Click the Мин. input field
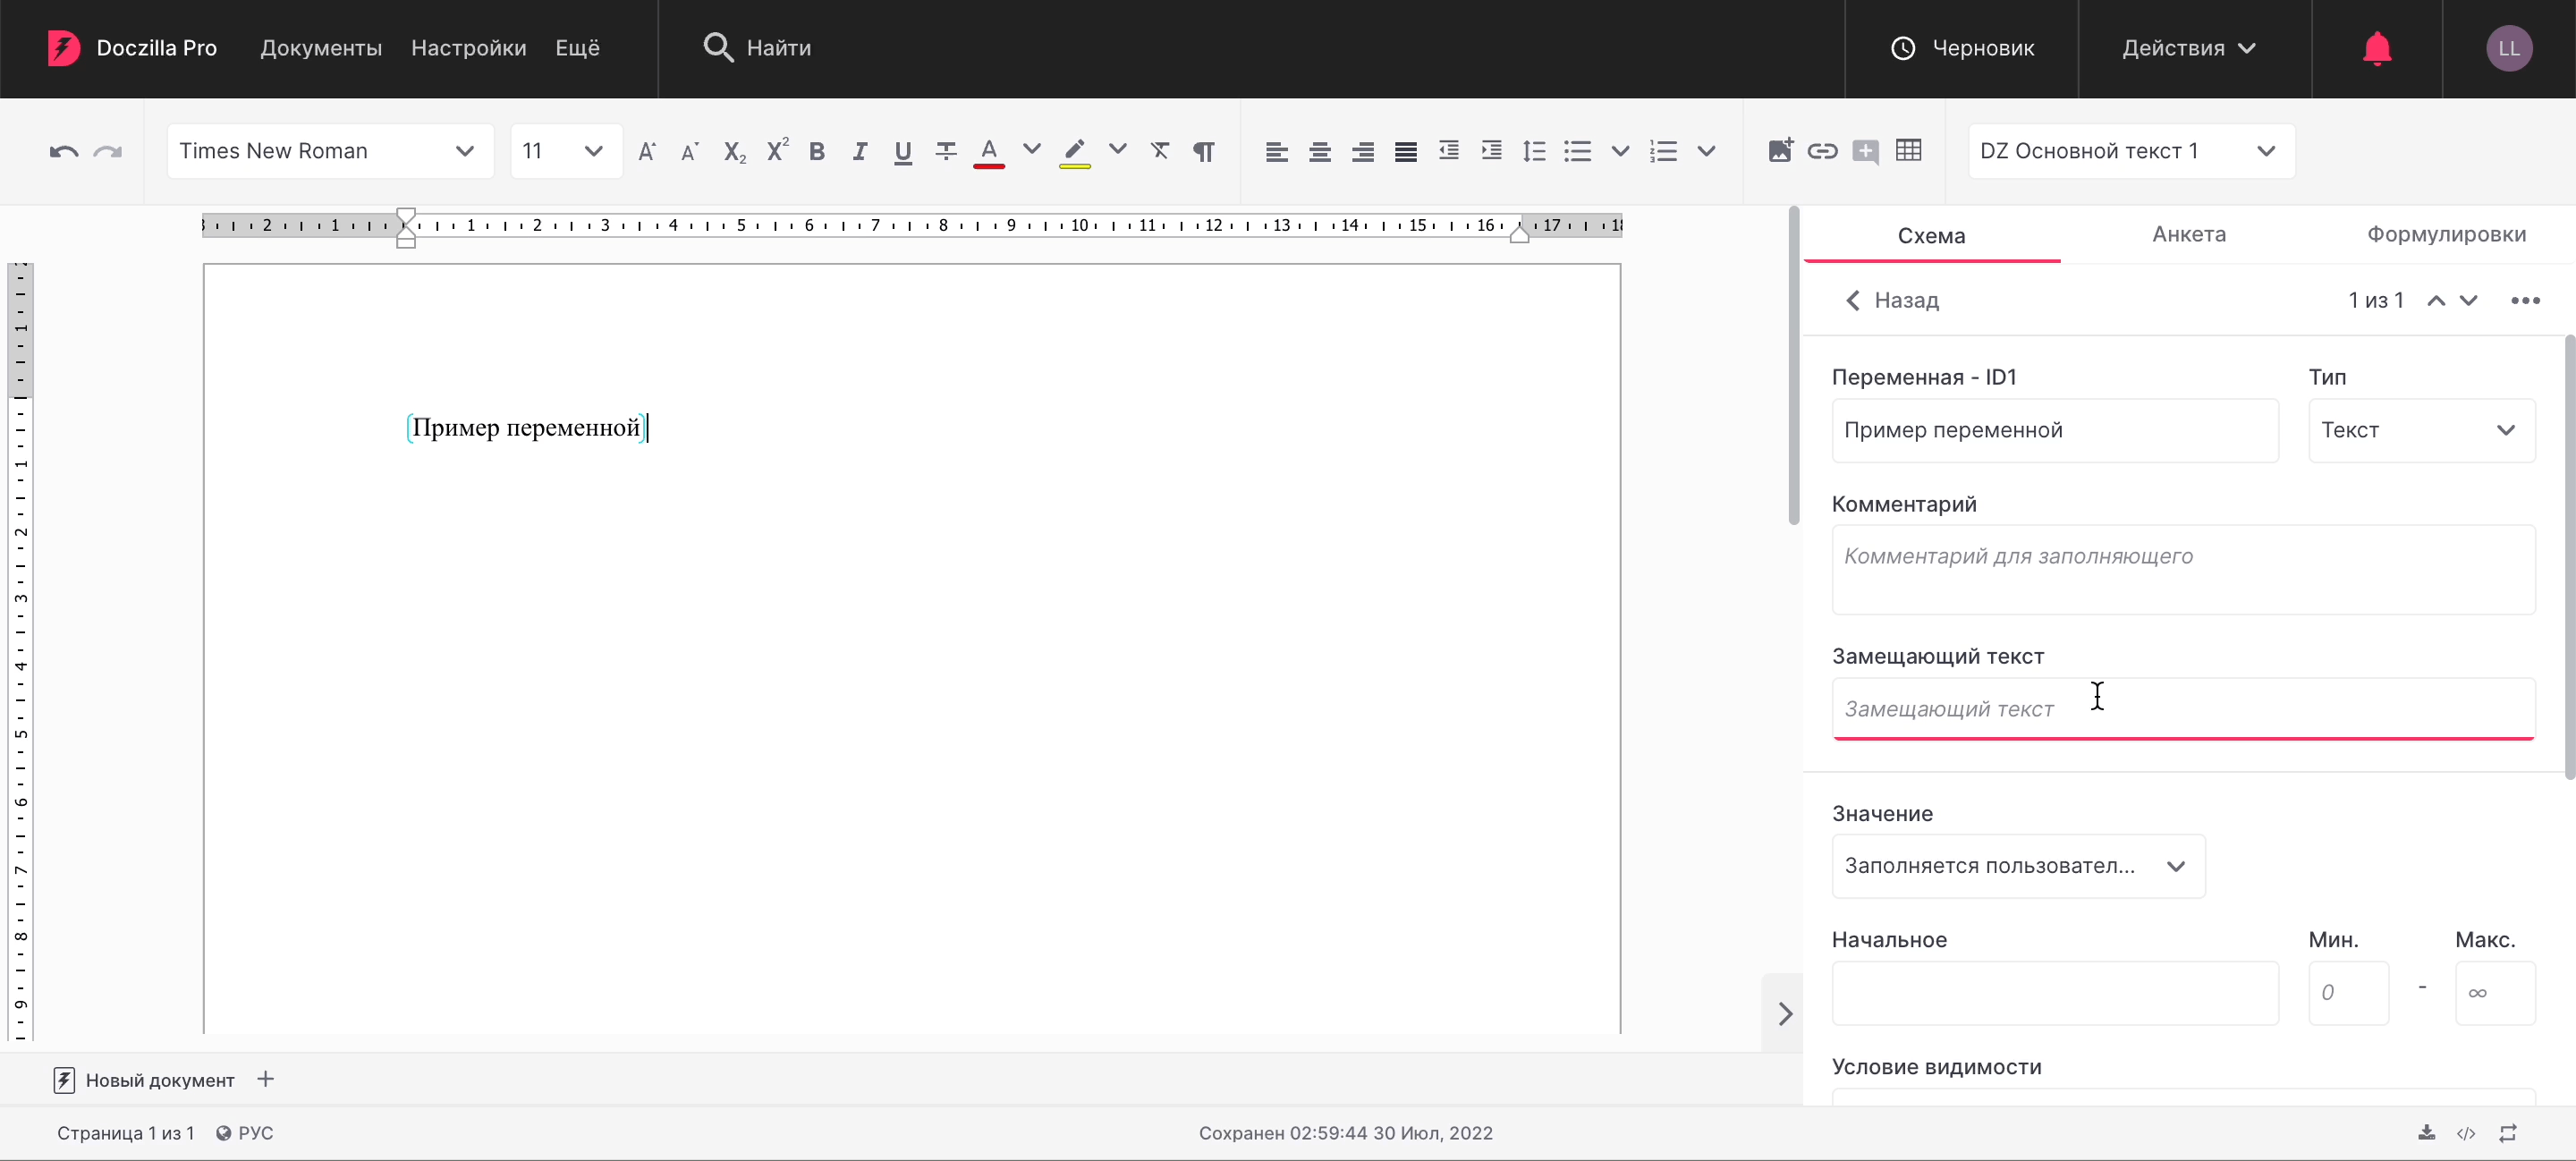The width and height of the screenshot is (2576, 1161). point(2348,993)
